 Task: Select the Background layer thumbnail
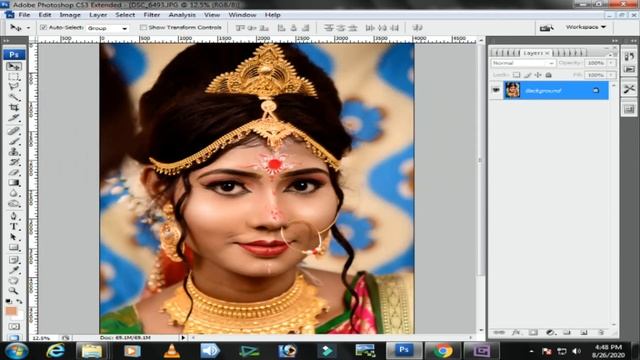pyautogui.click(x=512, y=90)
